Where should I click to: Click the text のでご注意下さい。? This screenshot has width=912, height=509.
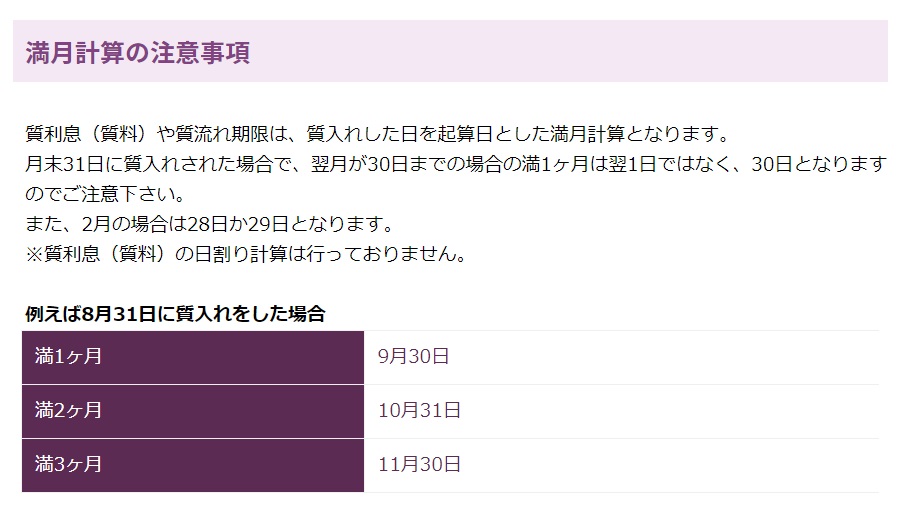[105, 194]
